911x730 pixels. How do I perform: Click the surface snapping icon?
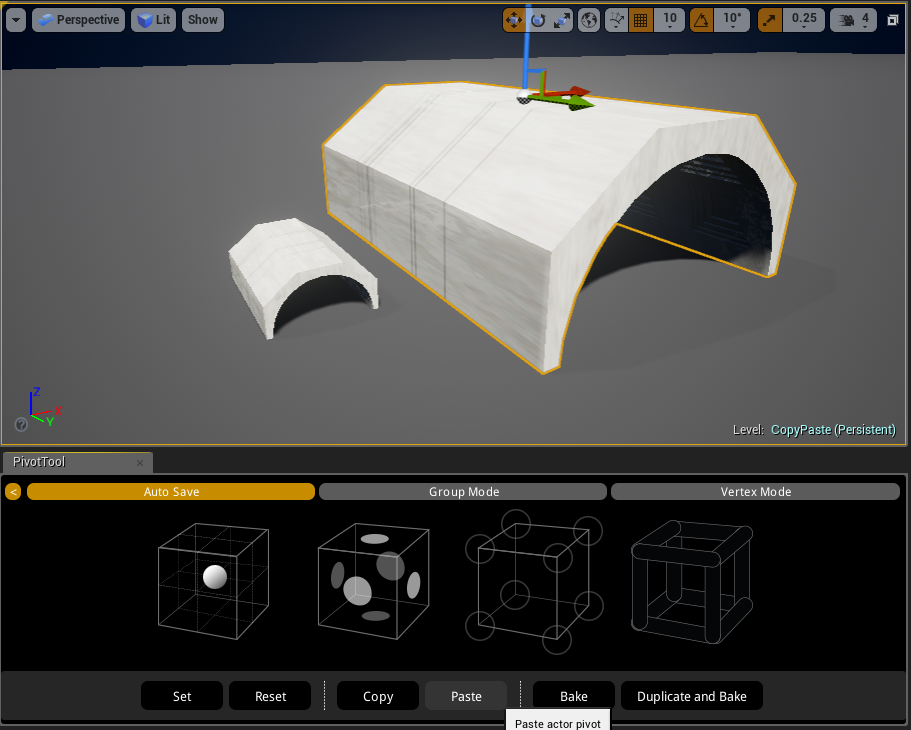click(x=617, y=20)
